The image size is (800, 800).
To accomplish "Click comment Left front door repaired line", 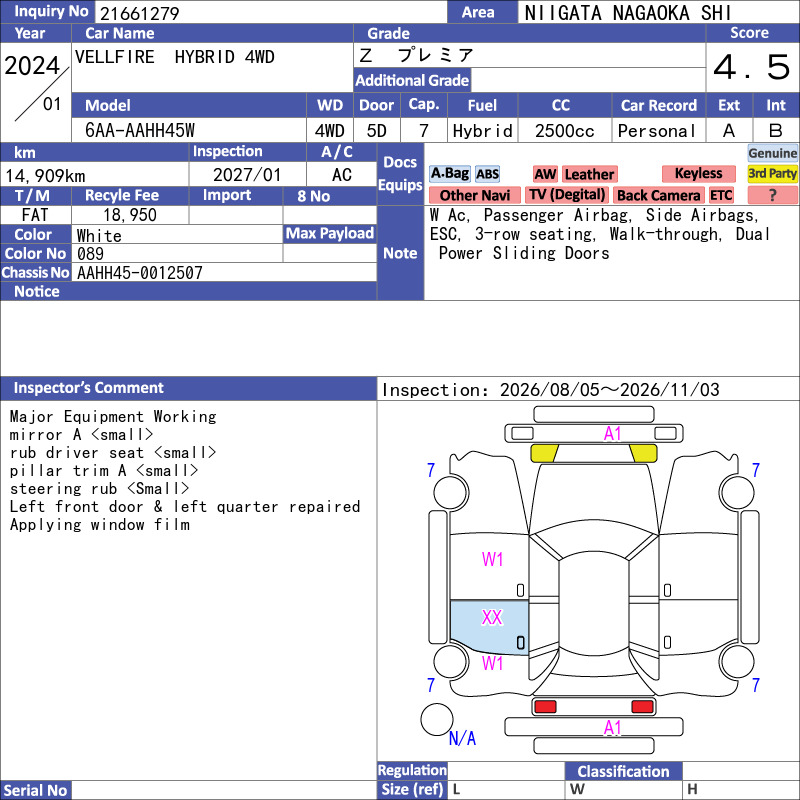I will pos(185,507).
